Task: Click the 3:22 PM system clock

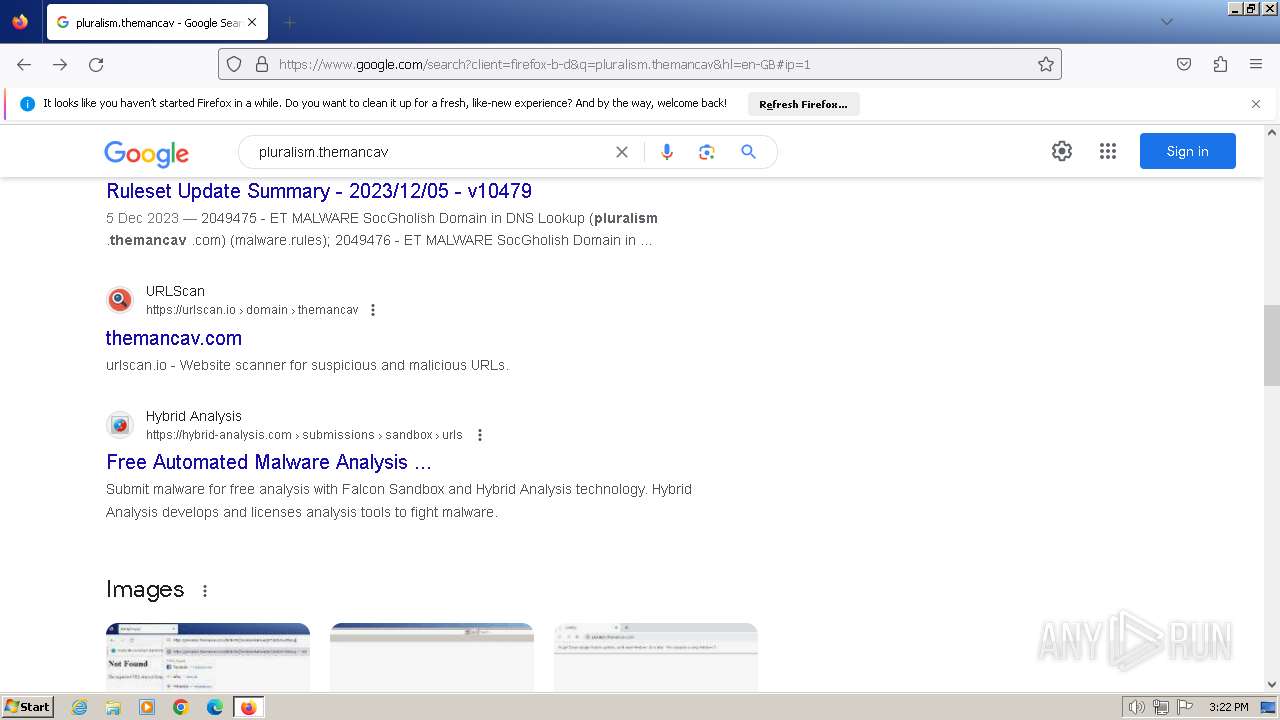Action: (x=1228, y=707)
